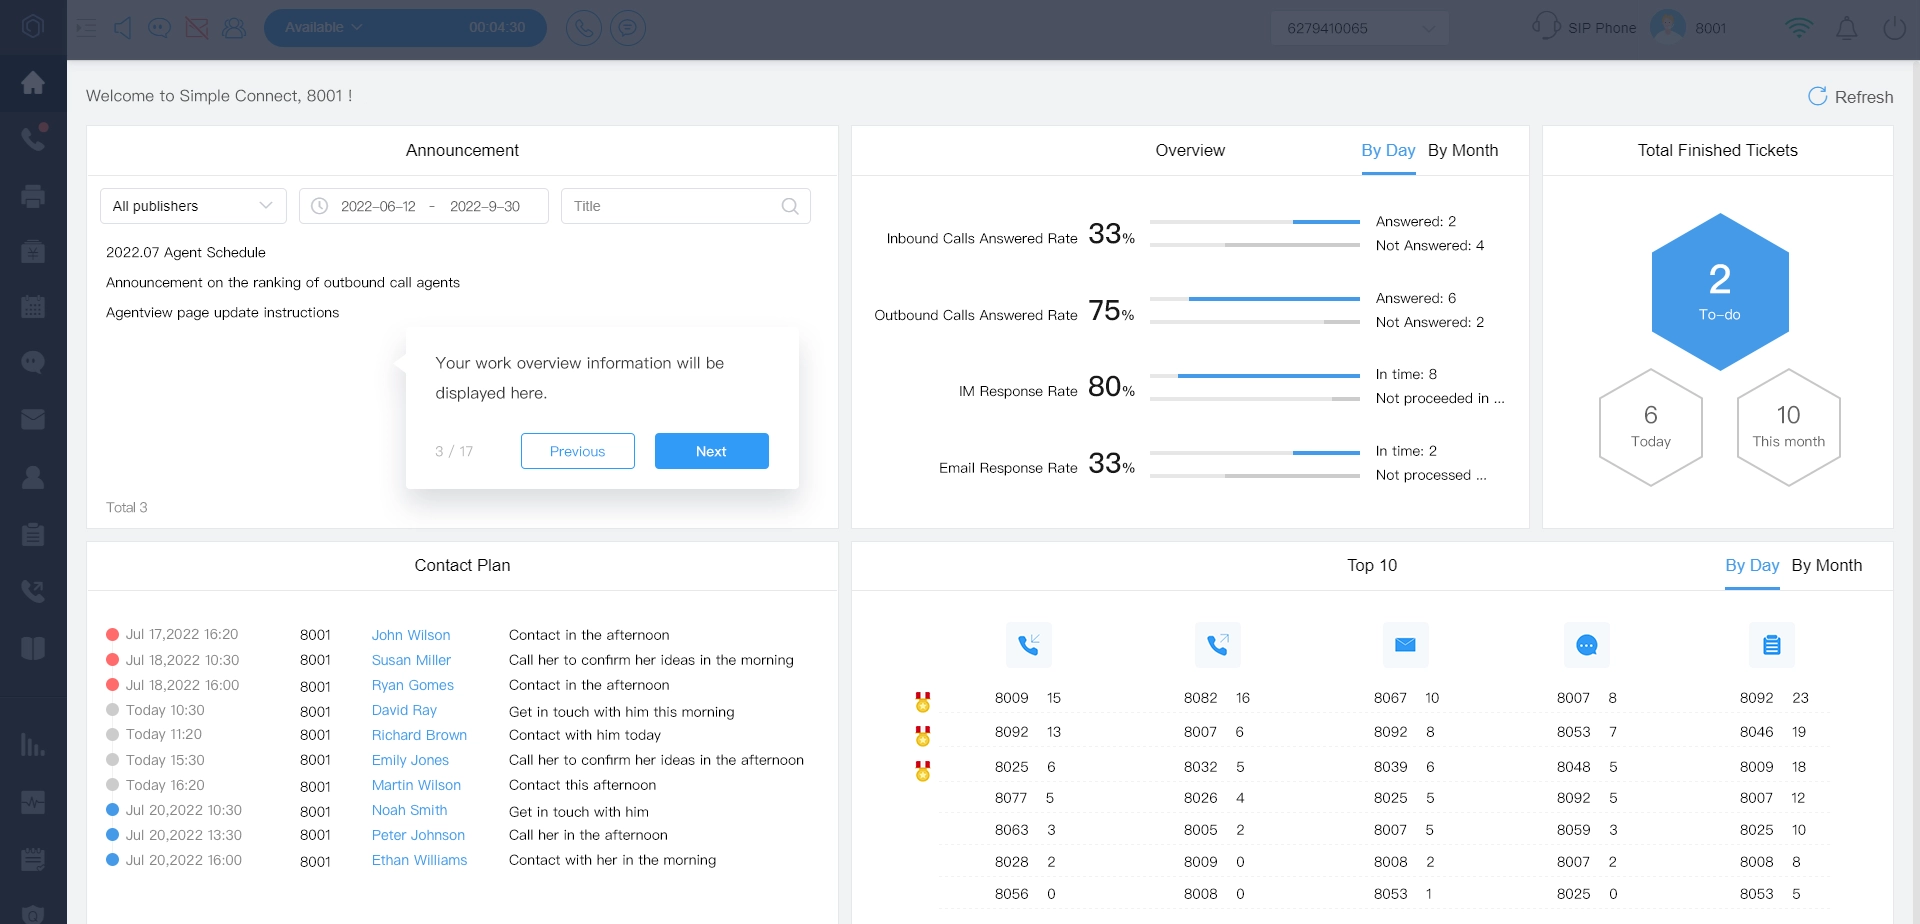Viewport: 1920px width, 924px height.
Task: Switch Top 10 to By Month
Action: pyautogui.click(x=1826, y=565)
